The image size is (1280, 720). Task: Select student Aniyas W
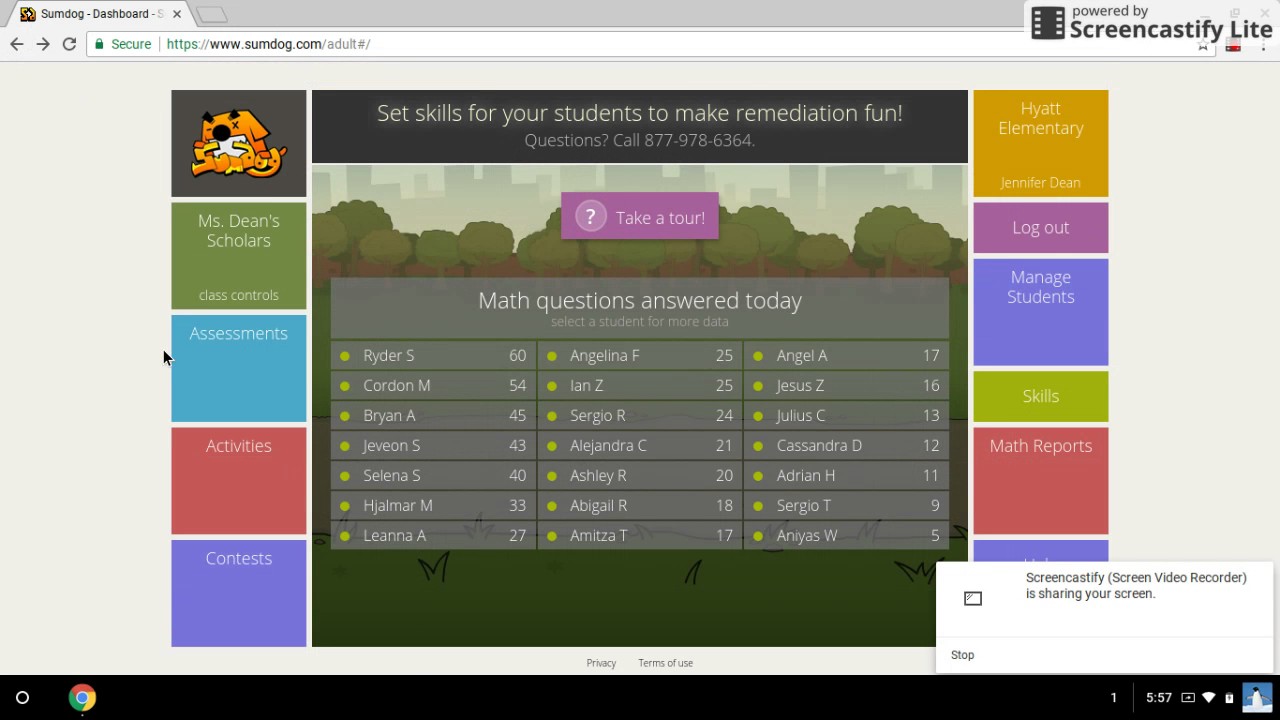pyautogui.click(x=846, y=535)
